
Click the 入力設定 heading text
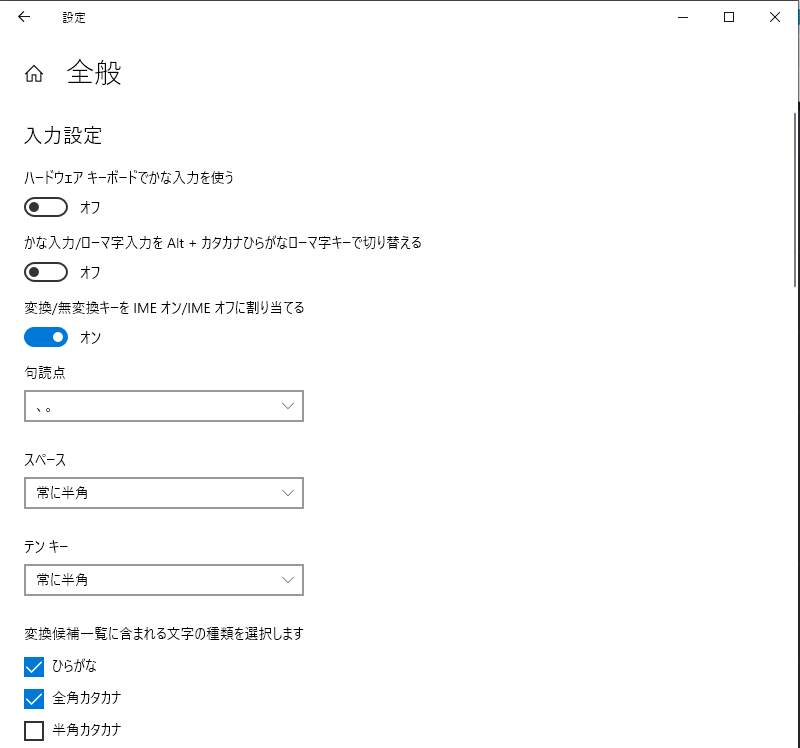click(63, 136)
